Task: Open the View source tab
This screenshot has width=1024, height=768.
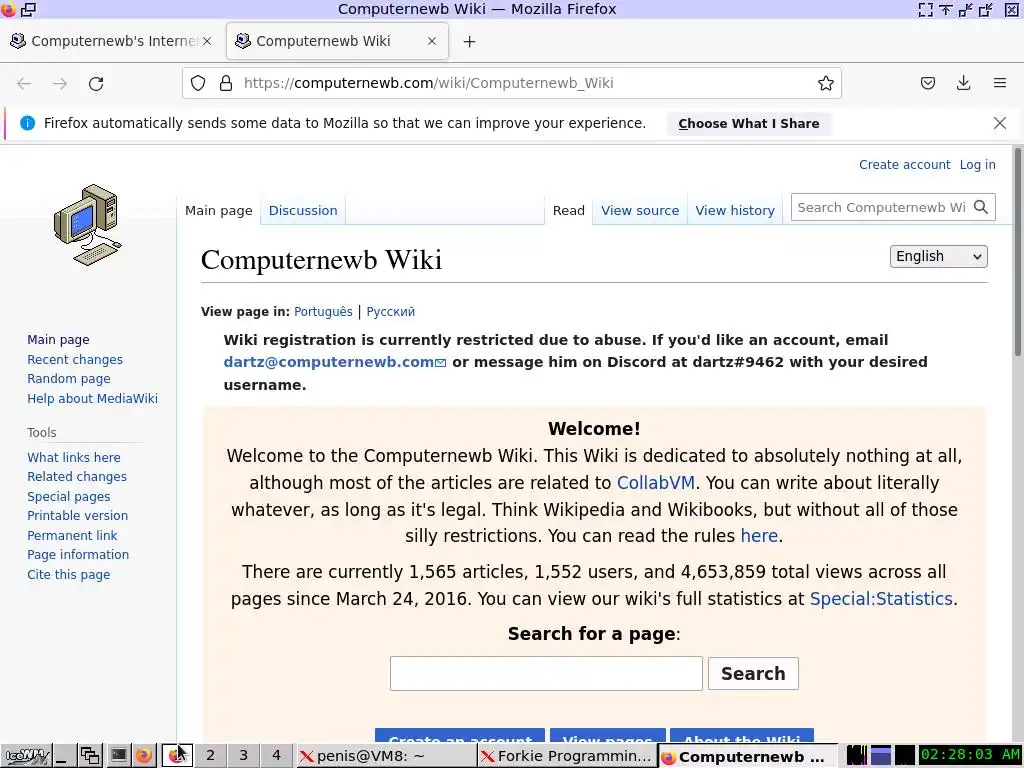Action: [x=640, y=210]
